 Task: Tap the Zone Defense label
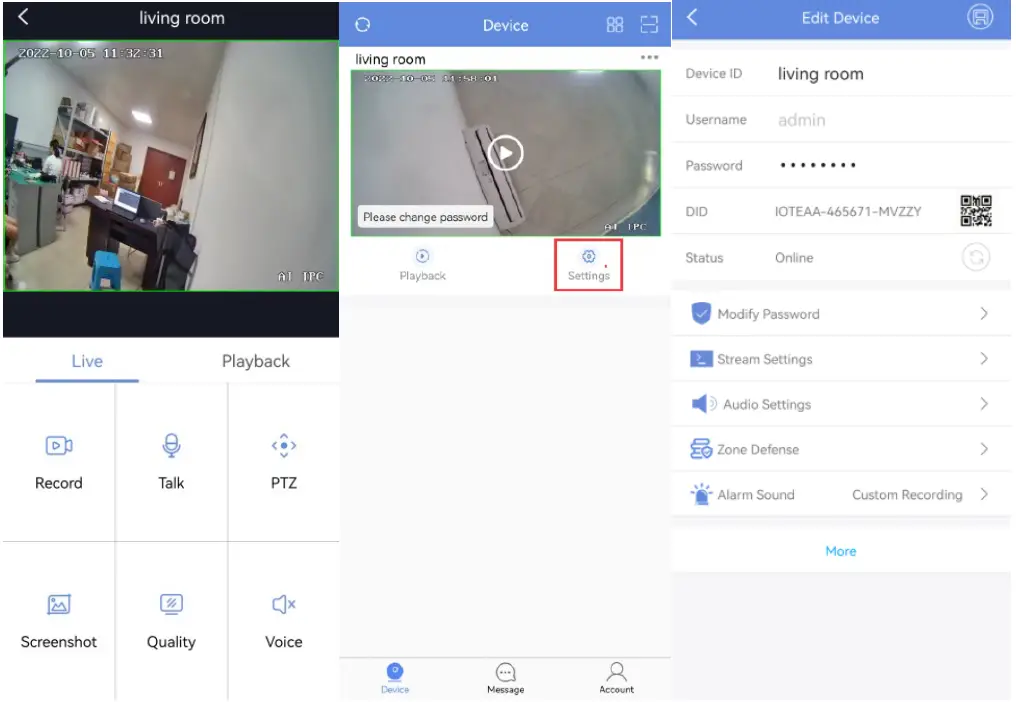[757, 449]
